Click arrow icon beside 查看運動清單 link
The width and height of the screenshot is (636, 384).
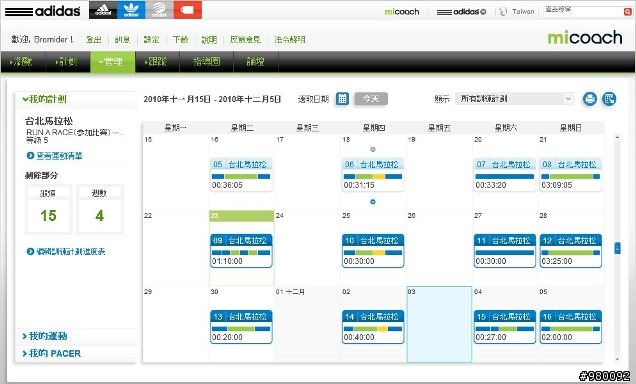coord(30,155)
